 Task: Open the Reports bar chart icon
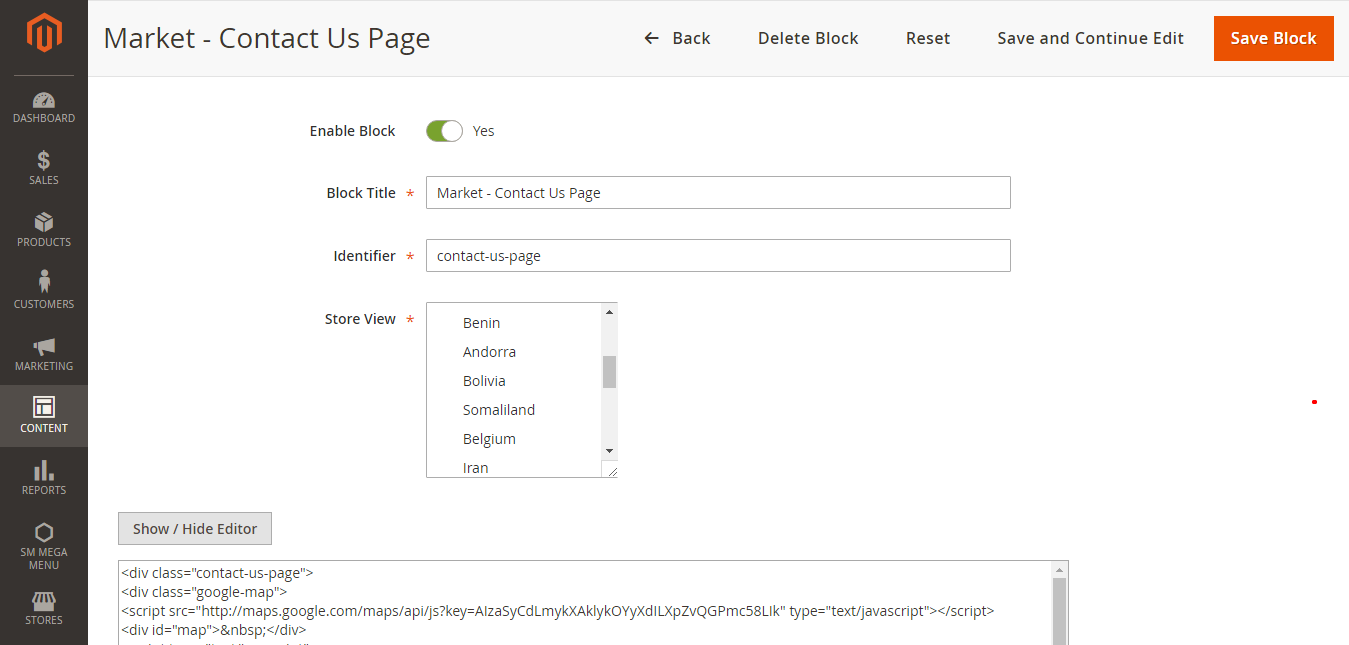coord(44,470)
